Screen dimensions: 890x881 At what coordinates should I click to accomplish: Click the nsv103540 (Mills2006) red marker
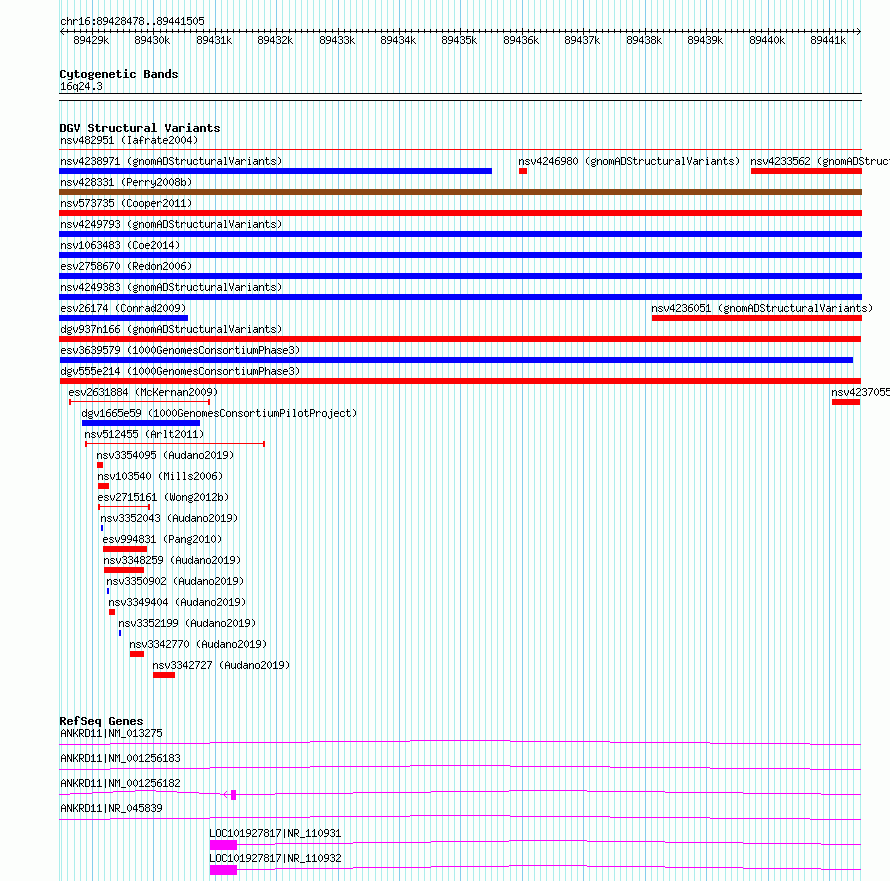click(103, 486)
